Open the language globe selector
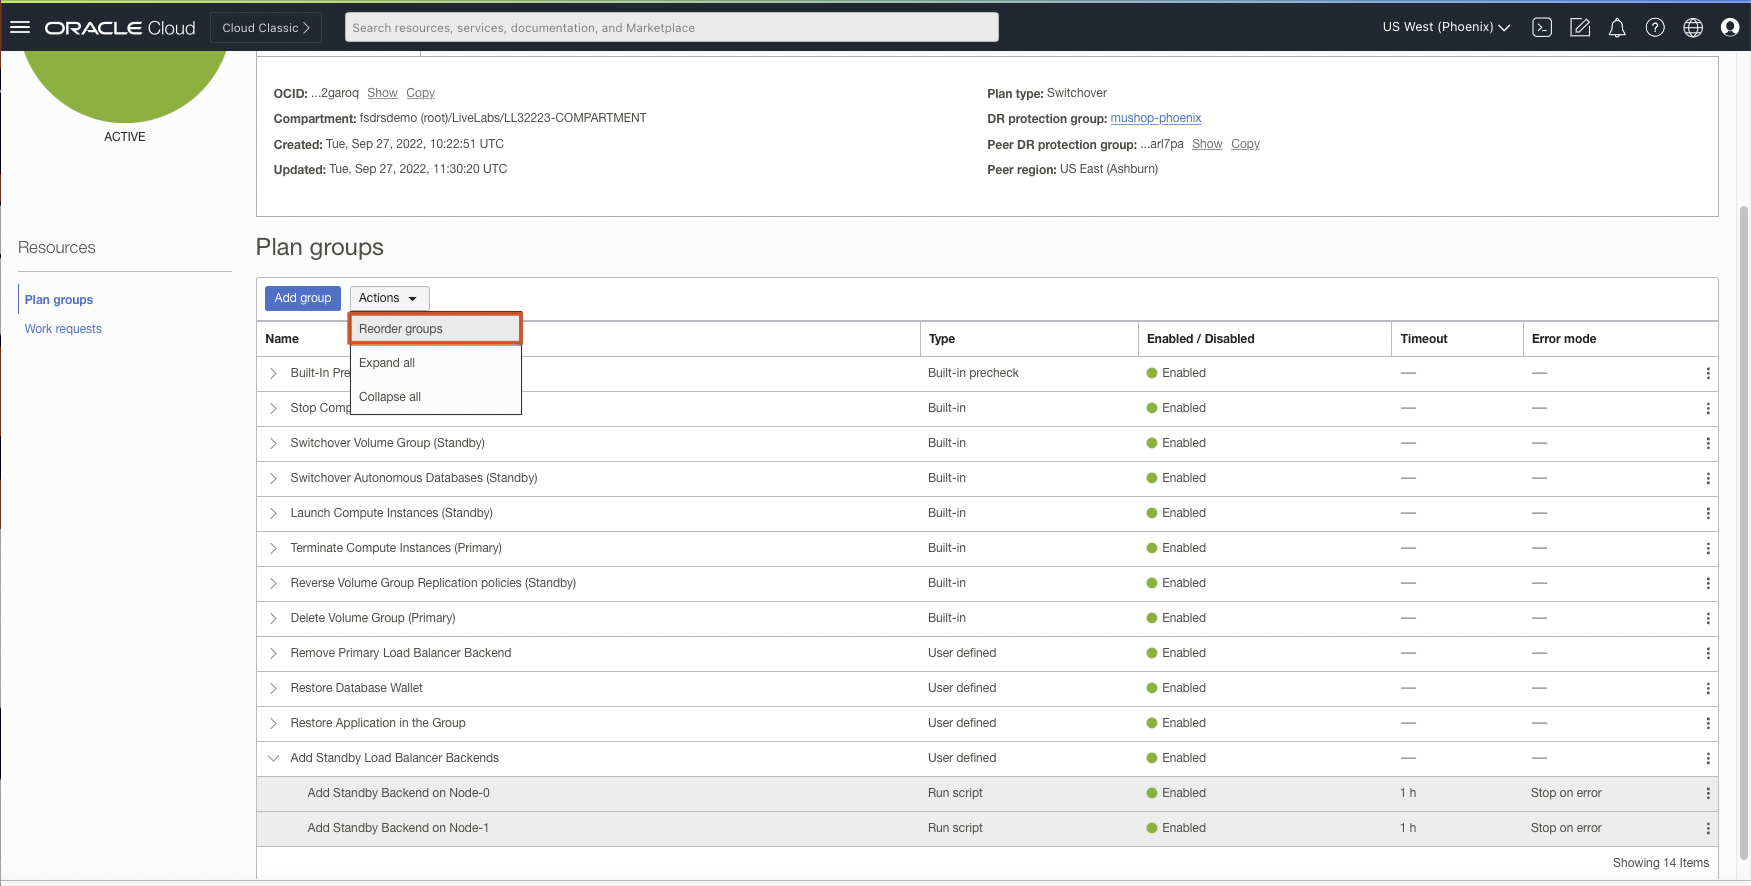The width and height of the screenshot is (1751, 886). [x=1693, y=28]
